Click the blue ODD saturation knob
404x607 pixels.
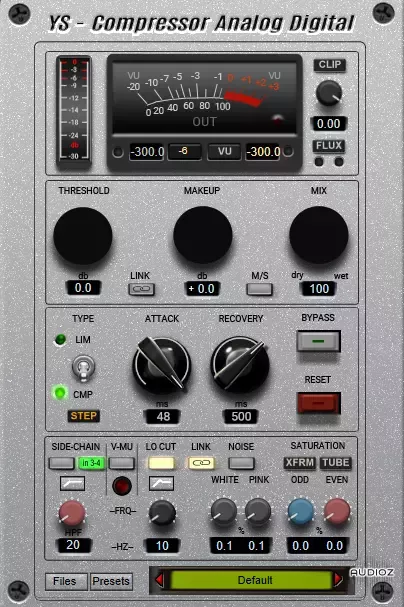[301, 511]
